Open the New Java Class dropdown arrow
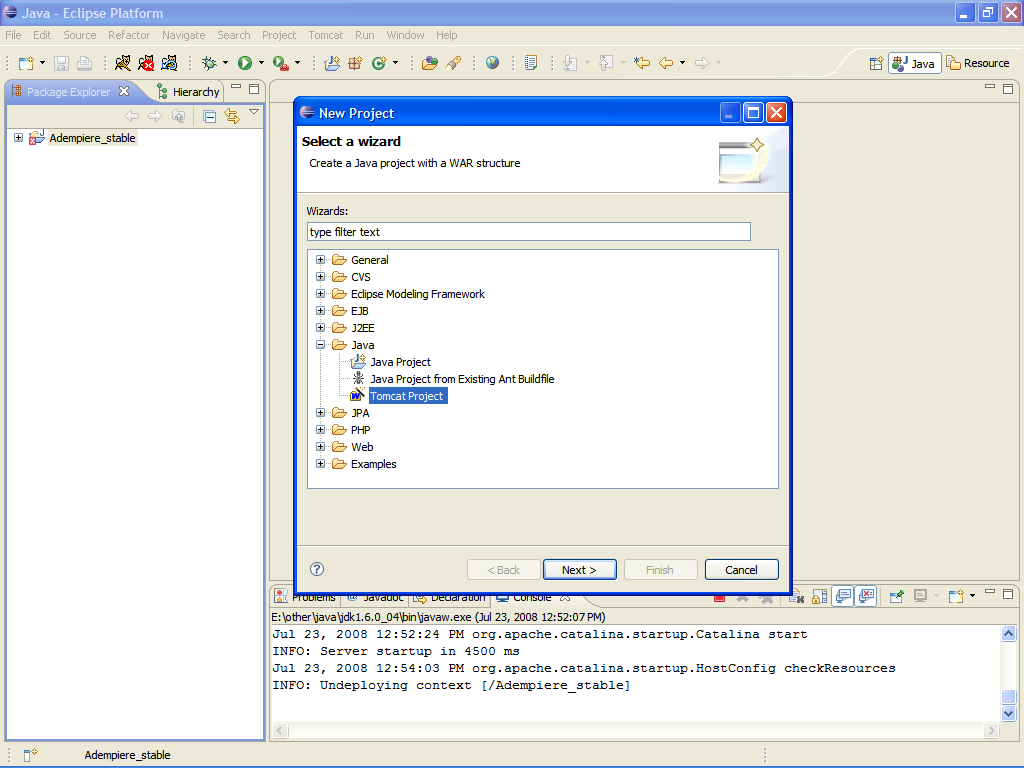Screen dimensions: 1024x768 395,63
